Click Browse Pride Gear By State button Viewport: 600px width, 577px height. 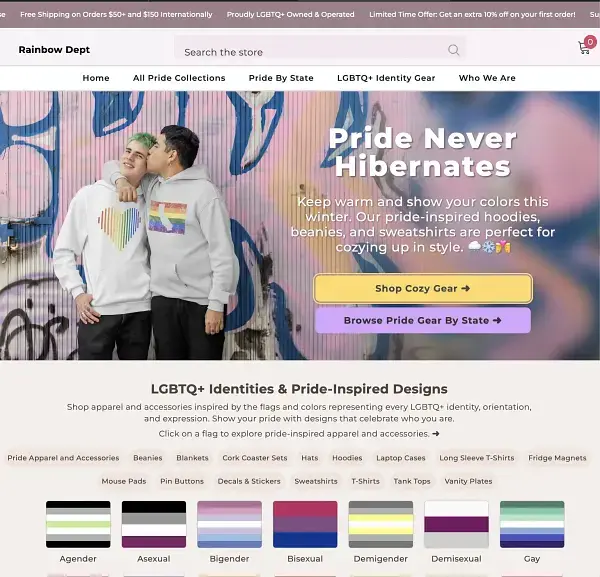coord(423,320)
